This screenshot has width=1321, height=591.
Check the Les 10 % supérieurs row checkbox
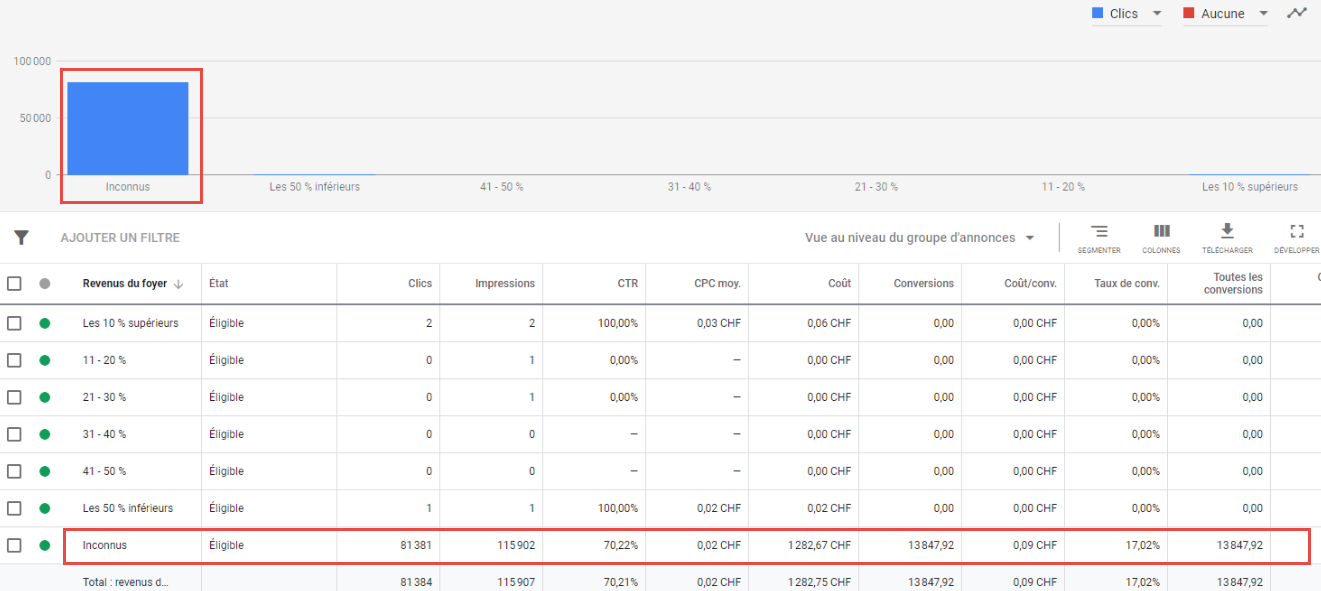point(14,323)
